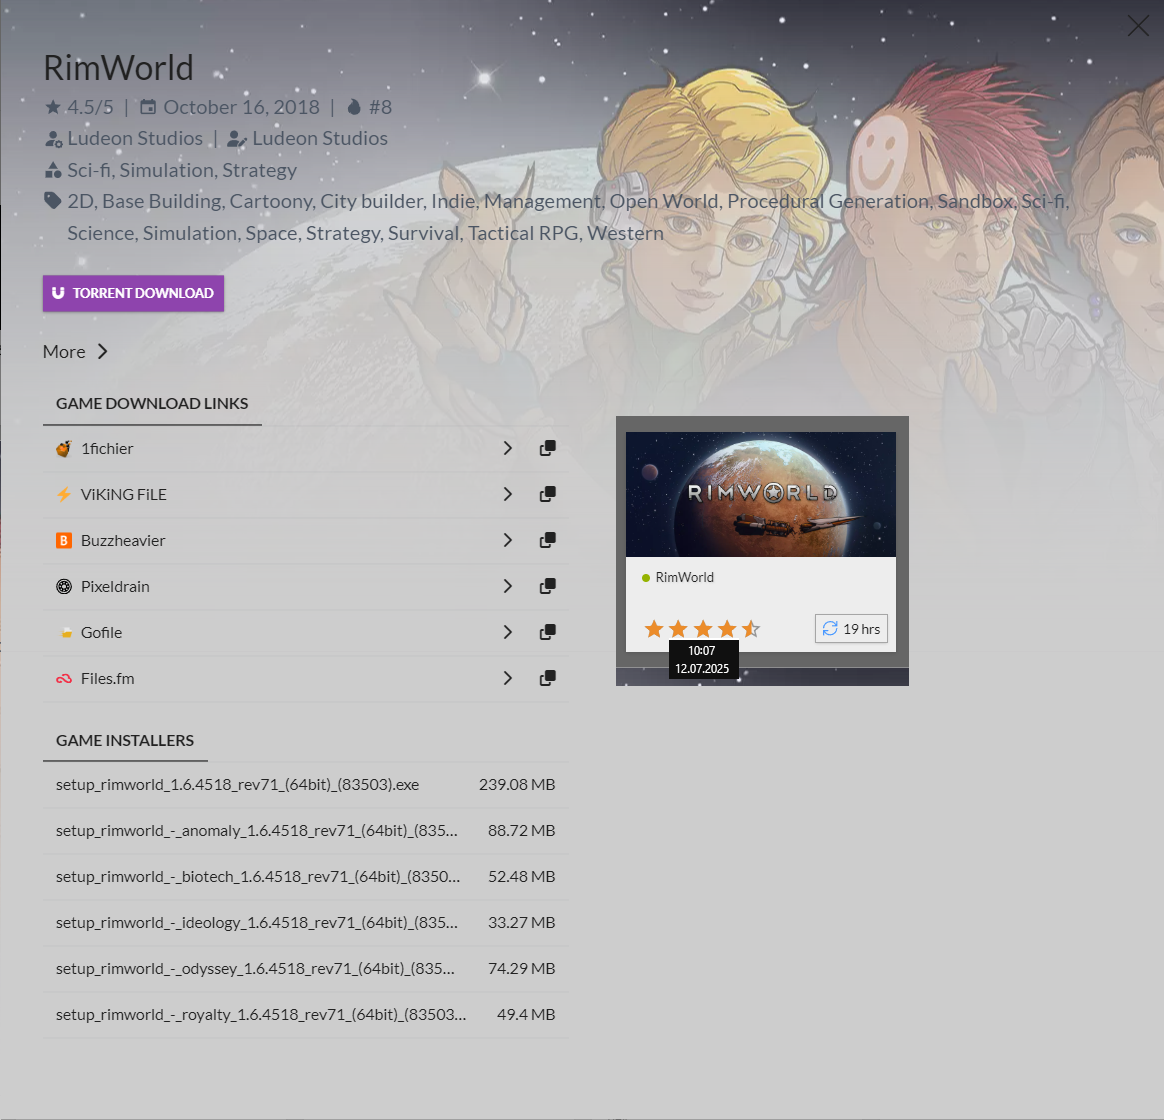Click the person-with-gear developer icon
The image size is (1164, 1120).
point(53,139)
